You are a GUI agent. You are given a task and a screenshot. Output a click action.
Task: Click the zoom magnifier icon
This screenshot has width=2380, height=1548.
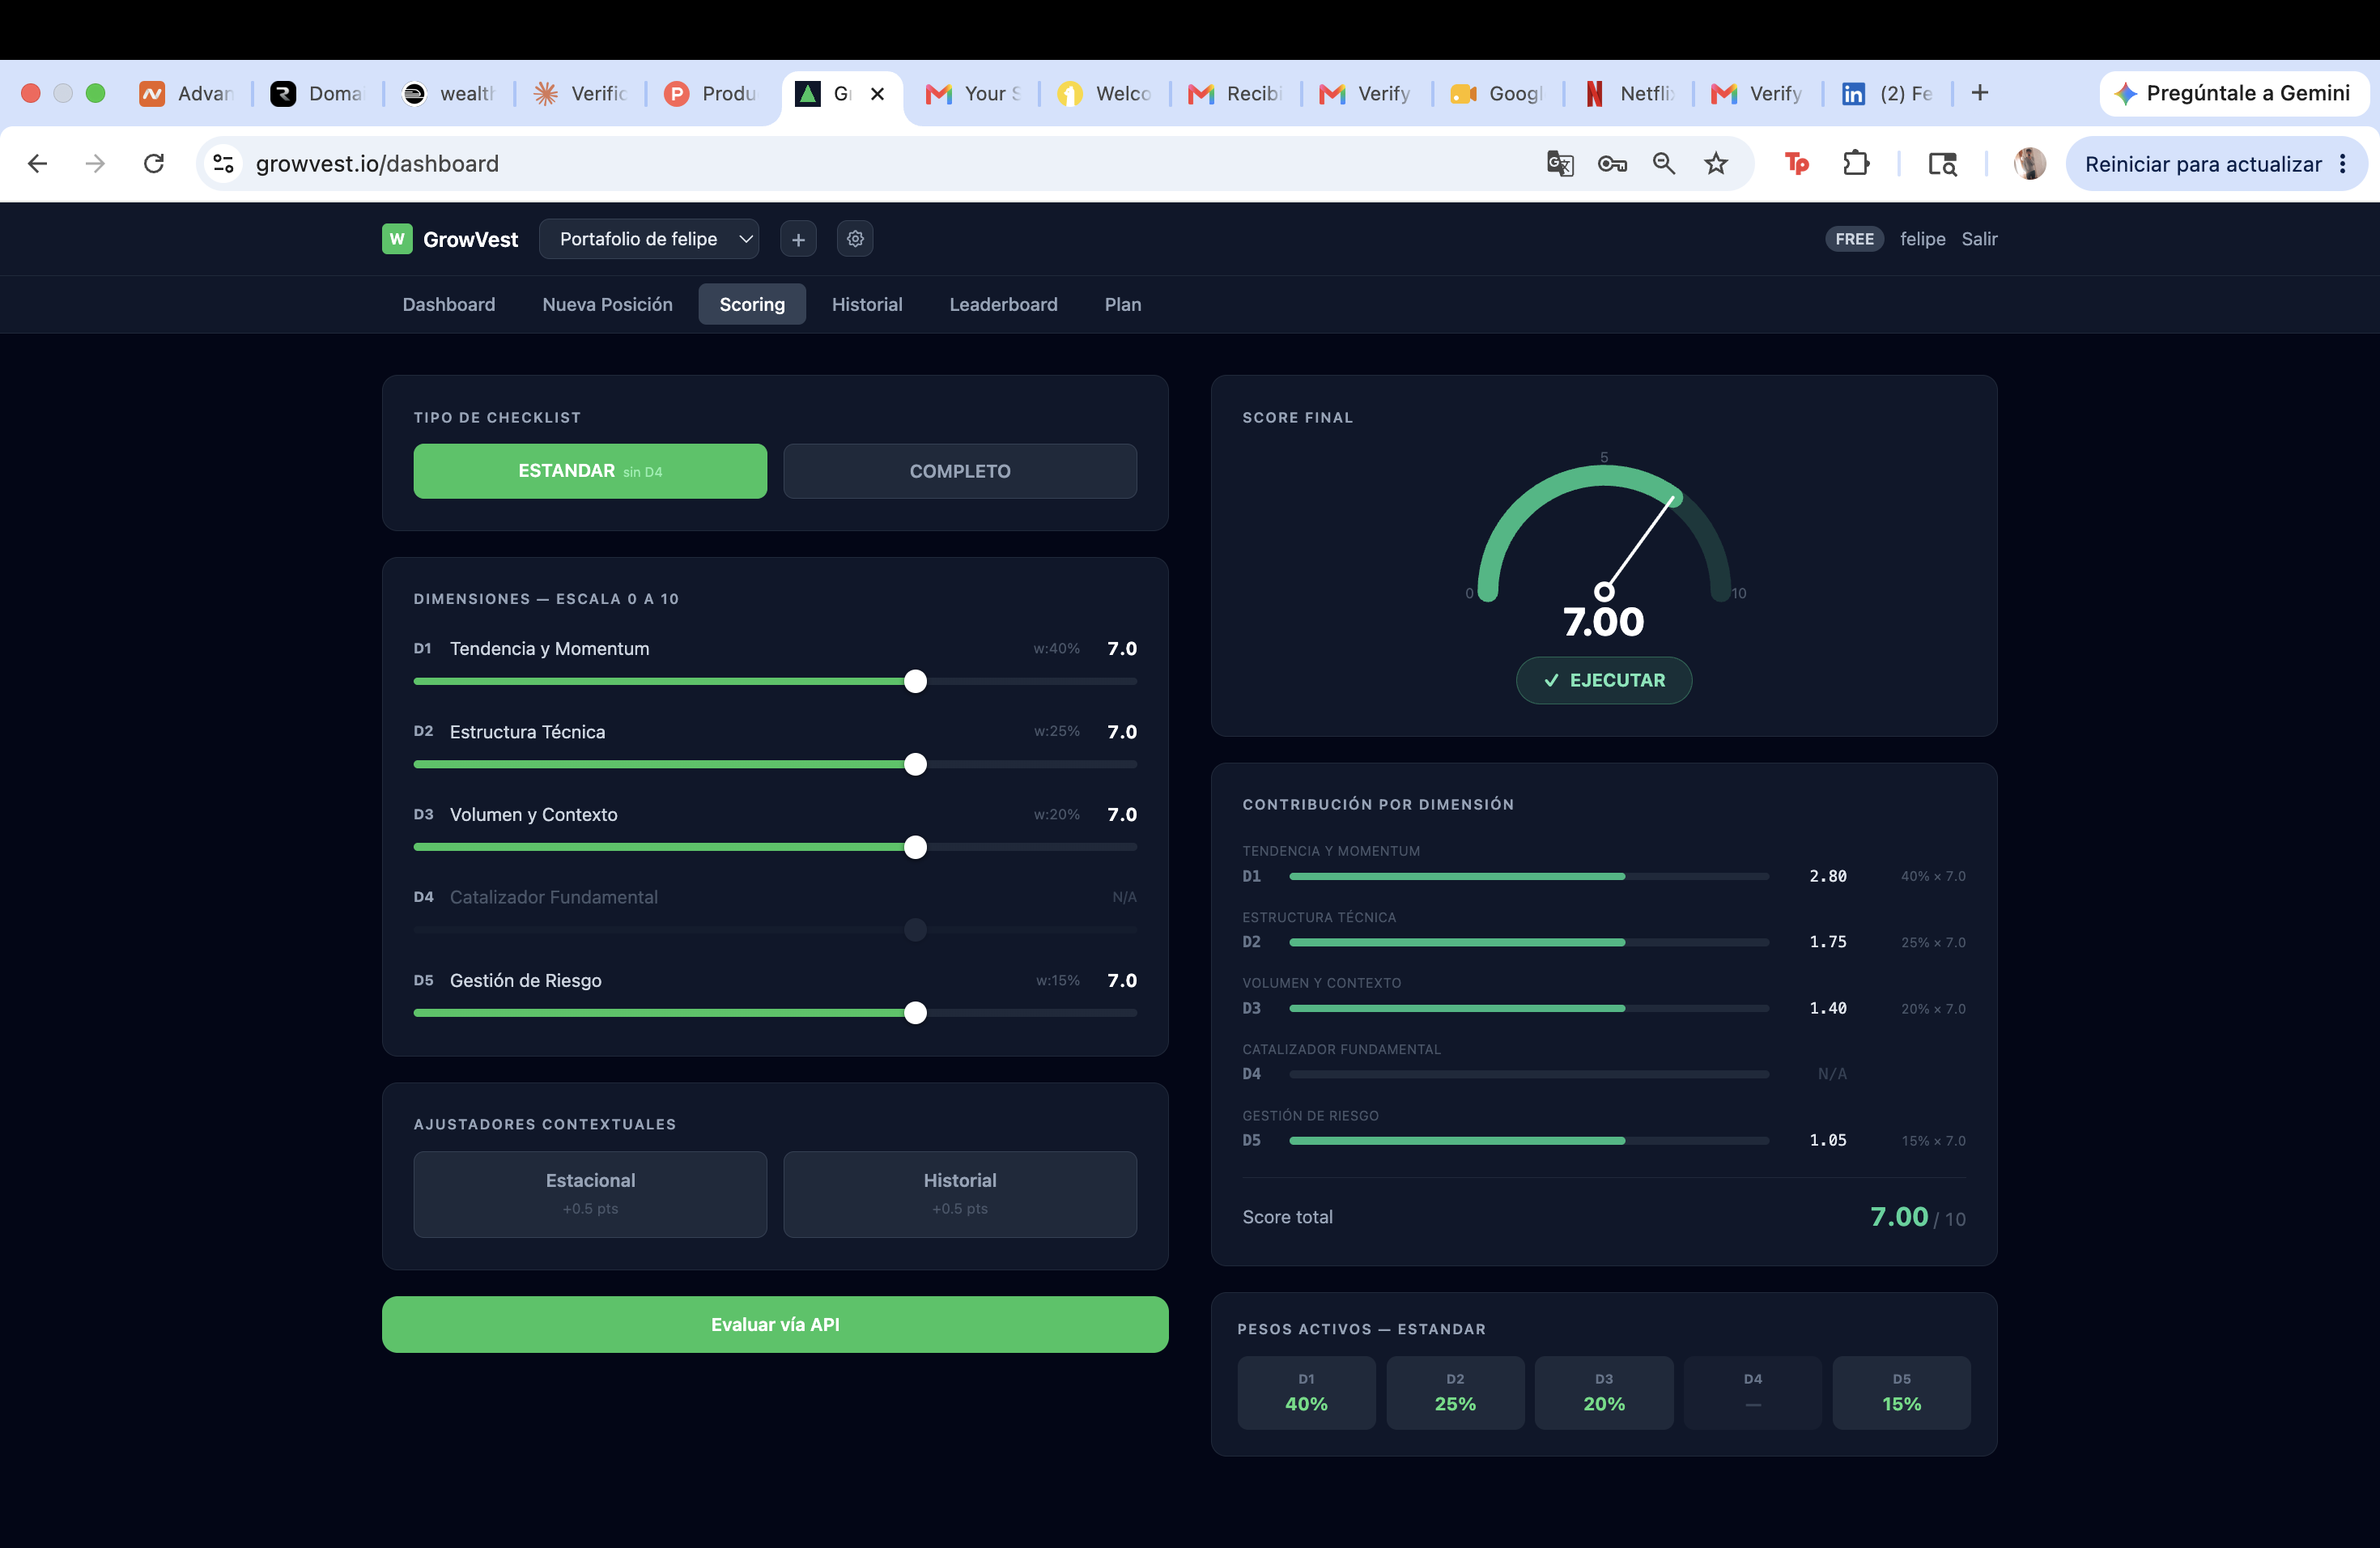[1664, 163]
